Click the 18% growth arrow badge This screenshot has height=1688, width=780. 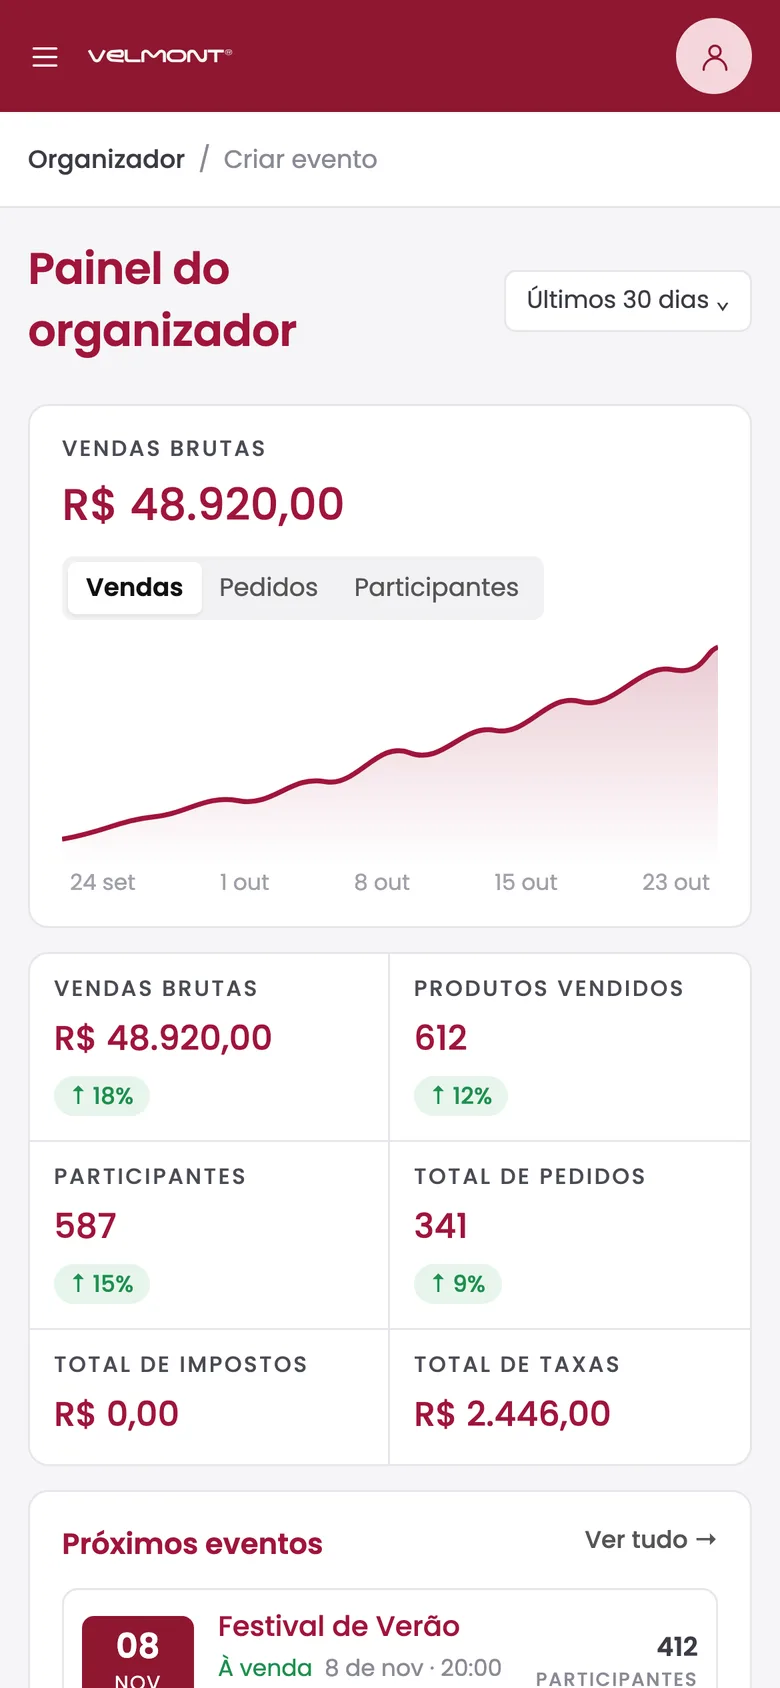tap(102, 1096)
